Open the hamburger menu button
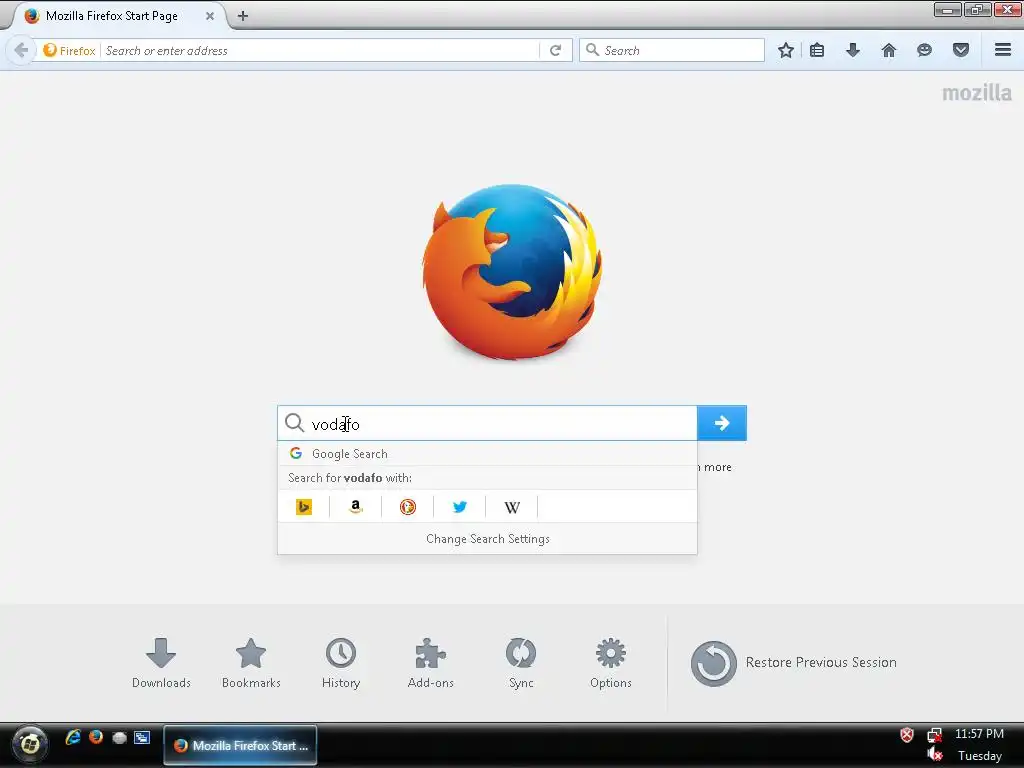This screenshot has height=768, width=1024. click(1003, 50)
